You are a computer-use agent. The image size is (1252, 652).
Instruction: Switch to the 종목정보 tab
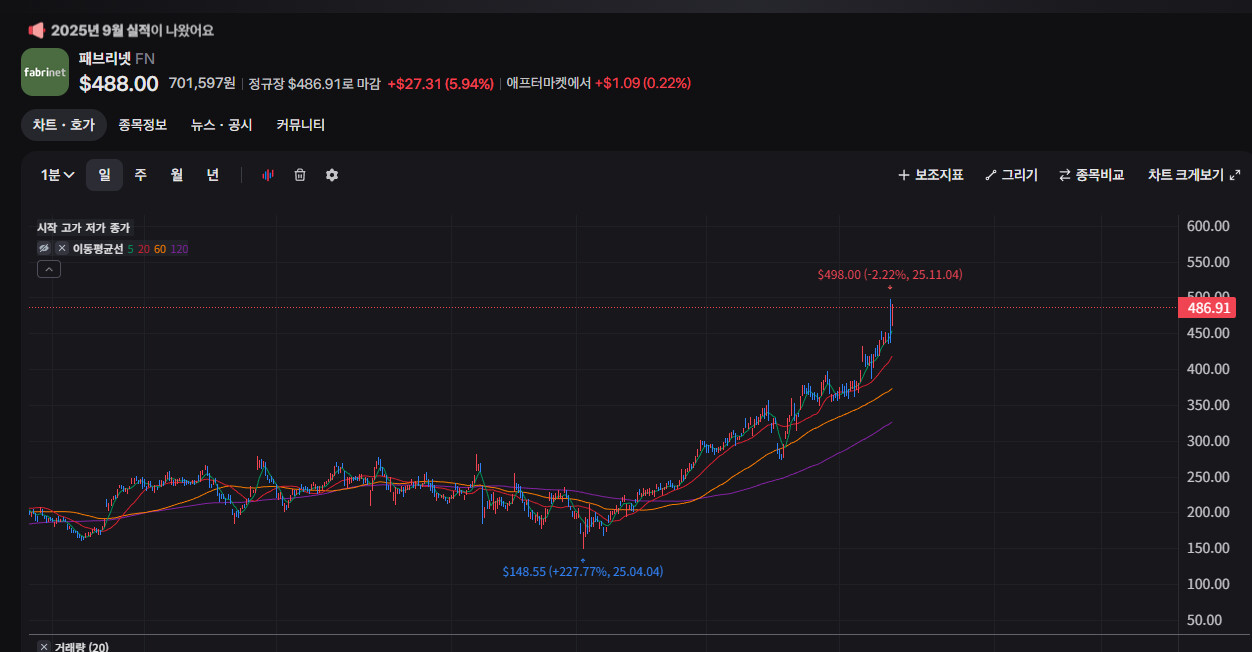(143, 125)
